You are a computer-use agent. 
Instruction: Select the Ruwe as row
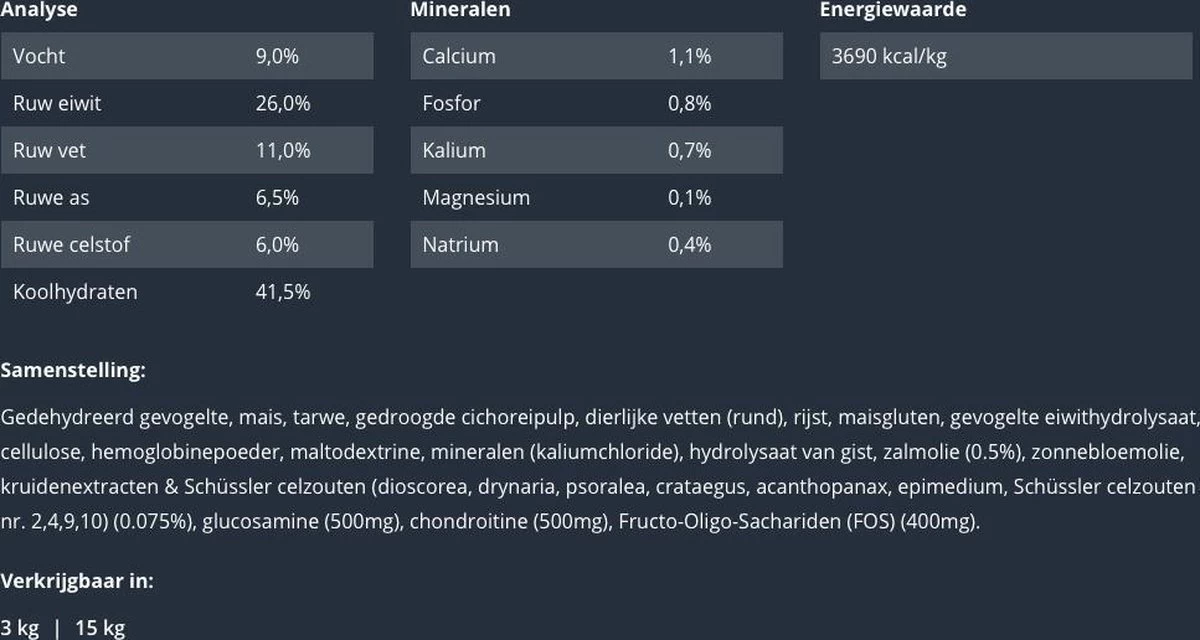tap(187, 197)
